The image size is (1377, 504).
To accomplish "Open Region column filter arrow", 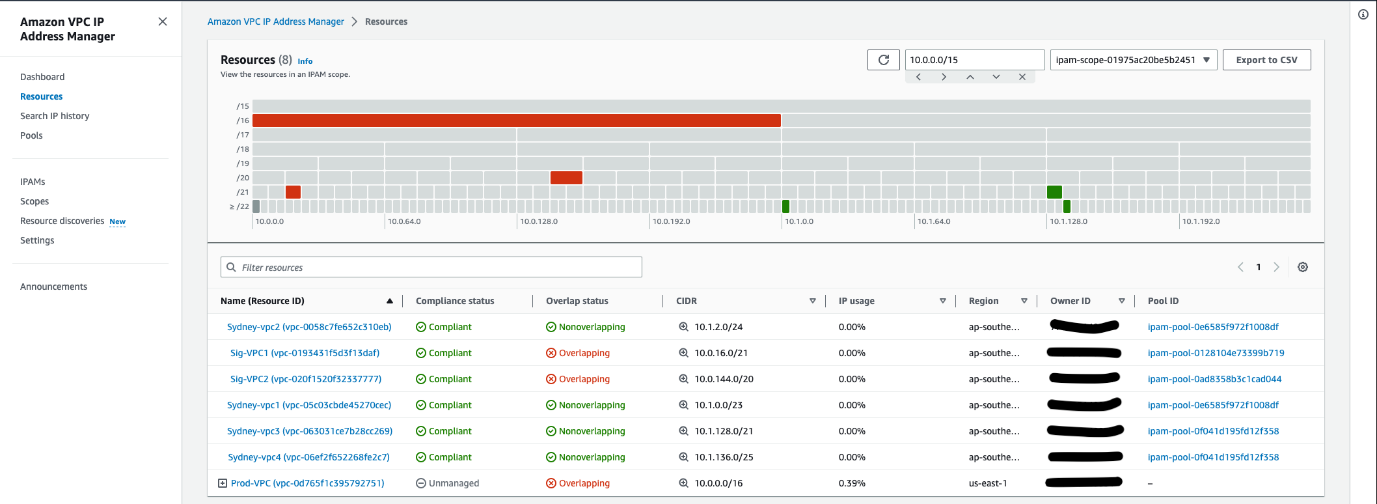I will point(1024,301).
